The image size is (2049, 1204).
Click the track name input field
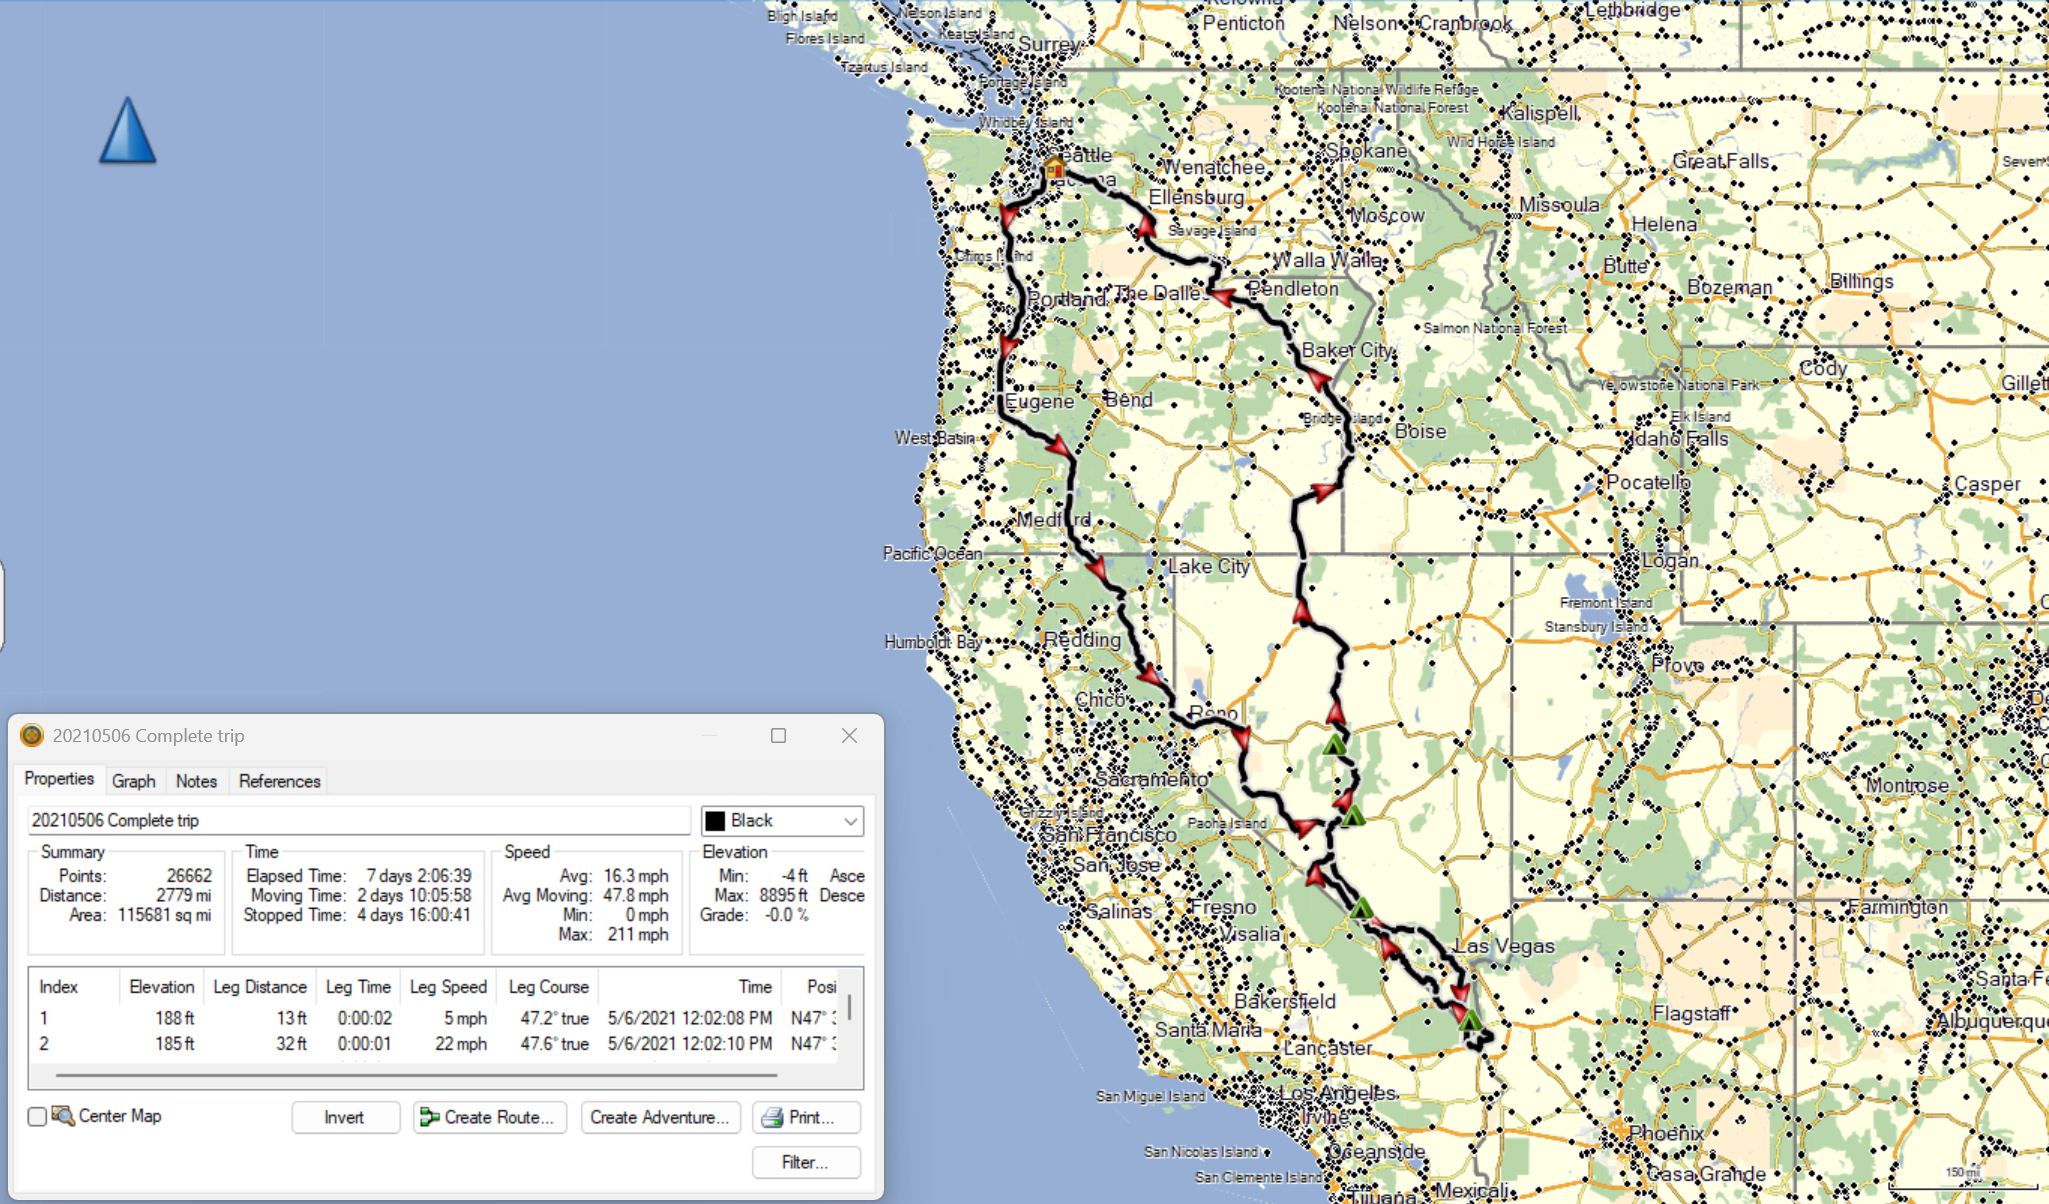pyautogui.click(x=358, y=821)
